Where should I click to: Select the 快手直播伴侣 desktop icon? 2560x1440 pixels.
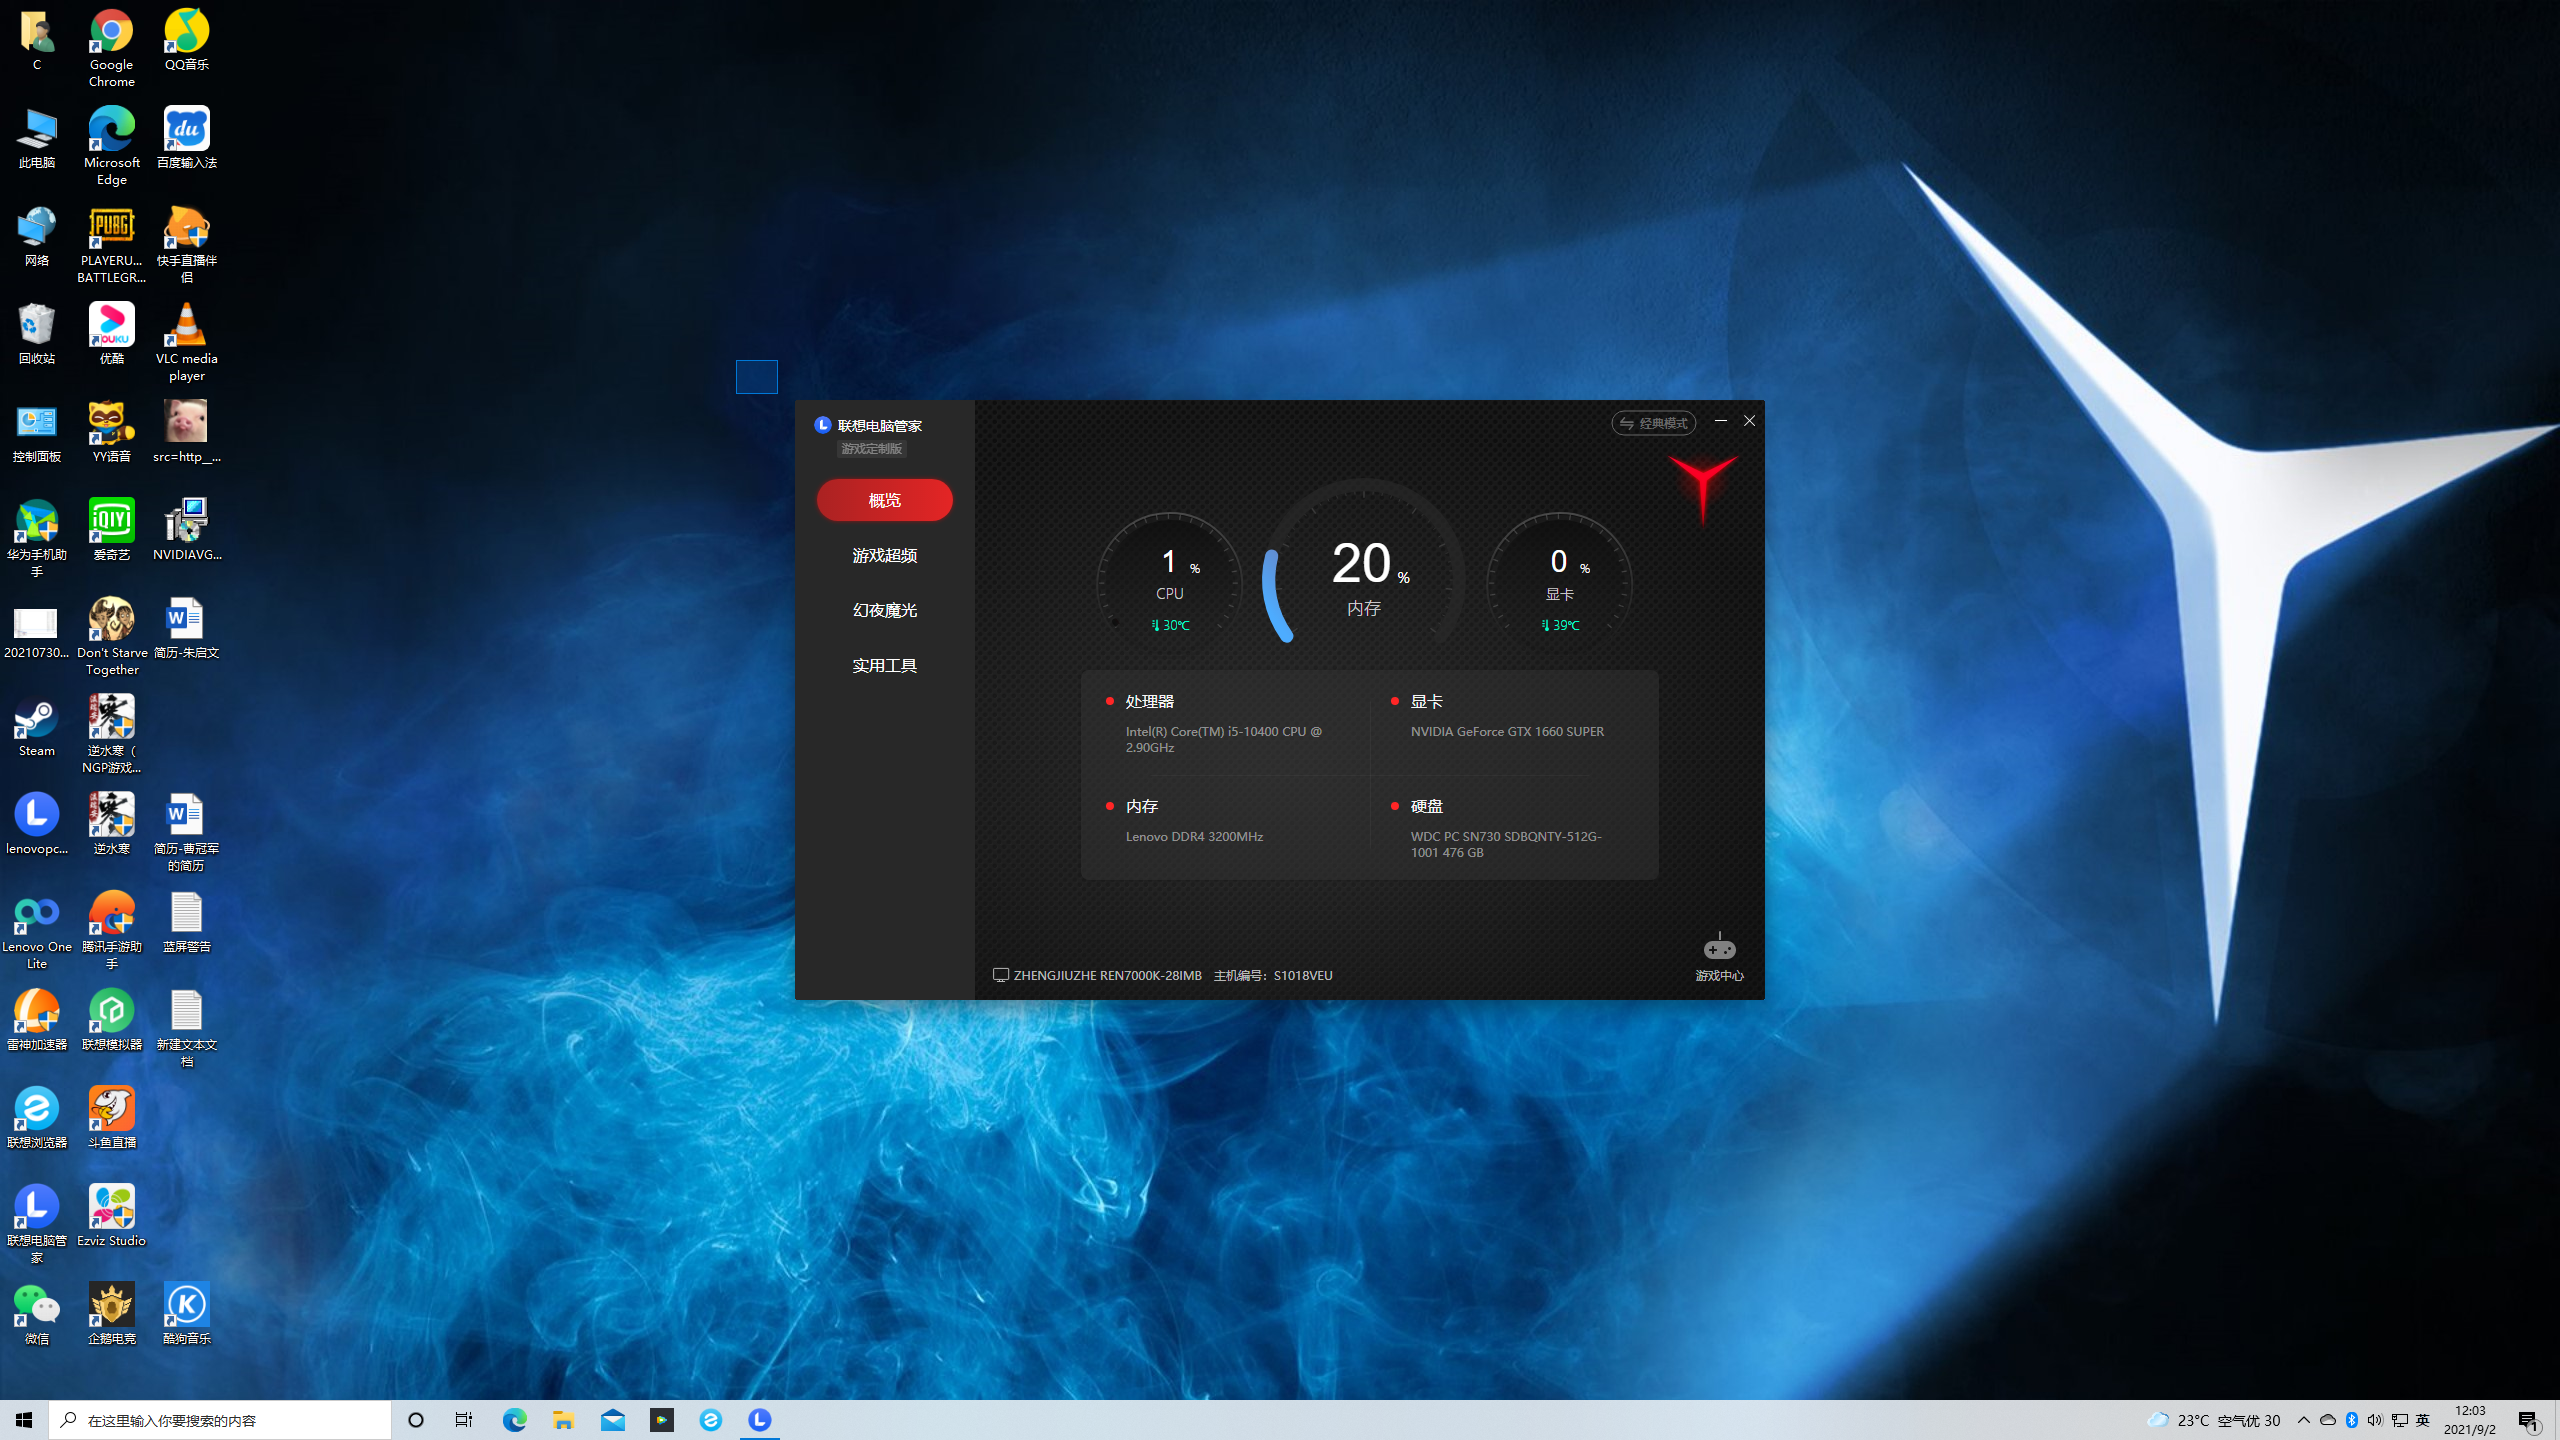[x=186, y=243]
